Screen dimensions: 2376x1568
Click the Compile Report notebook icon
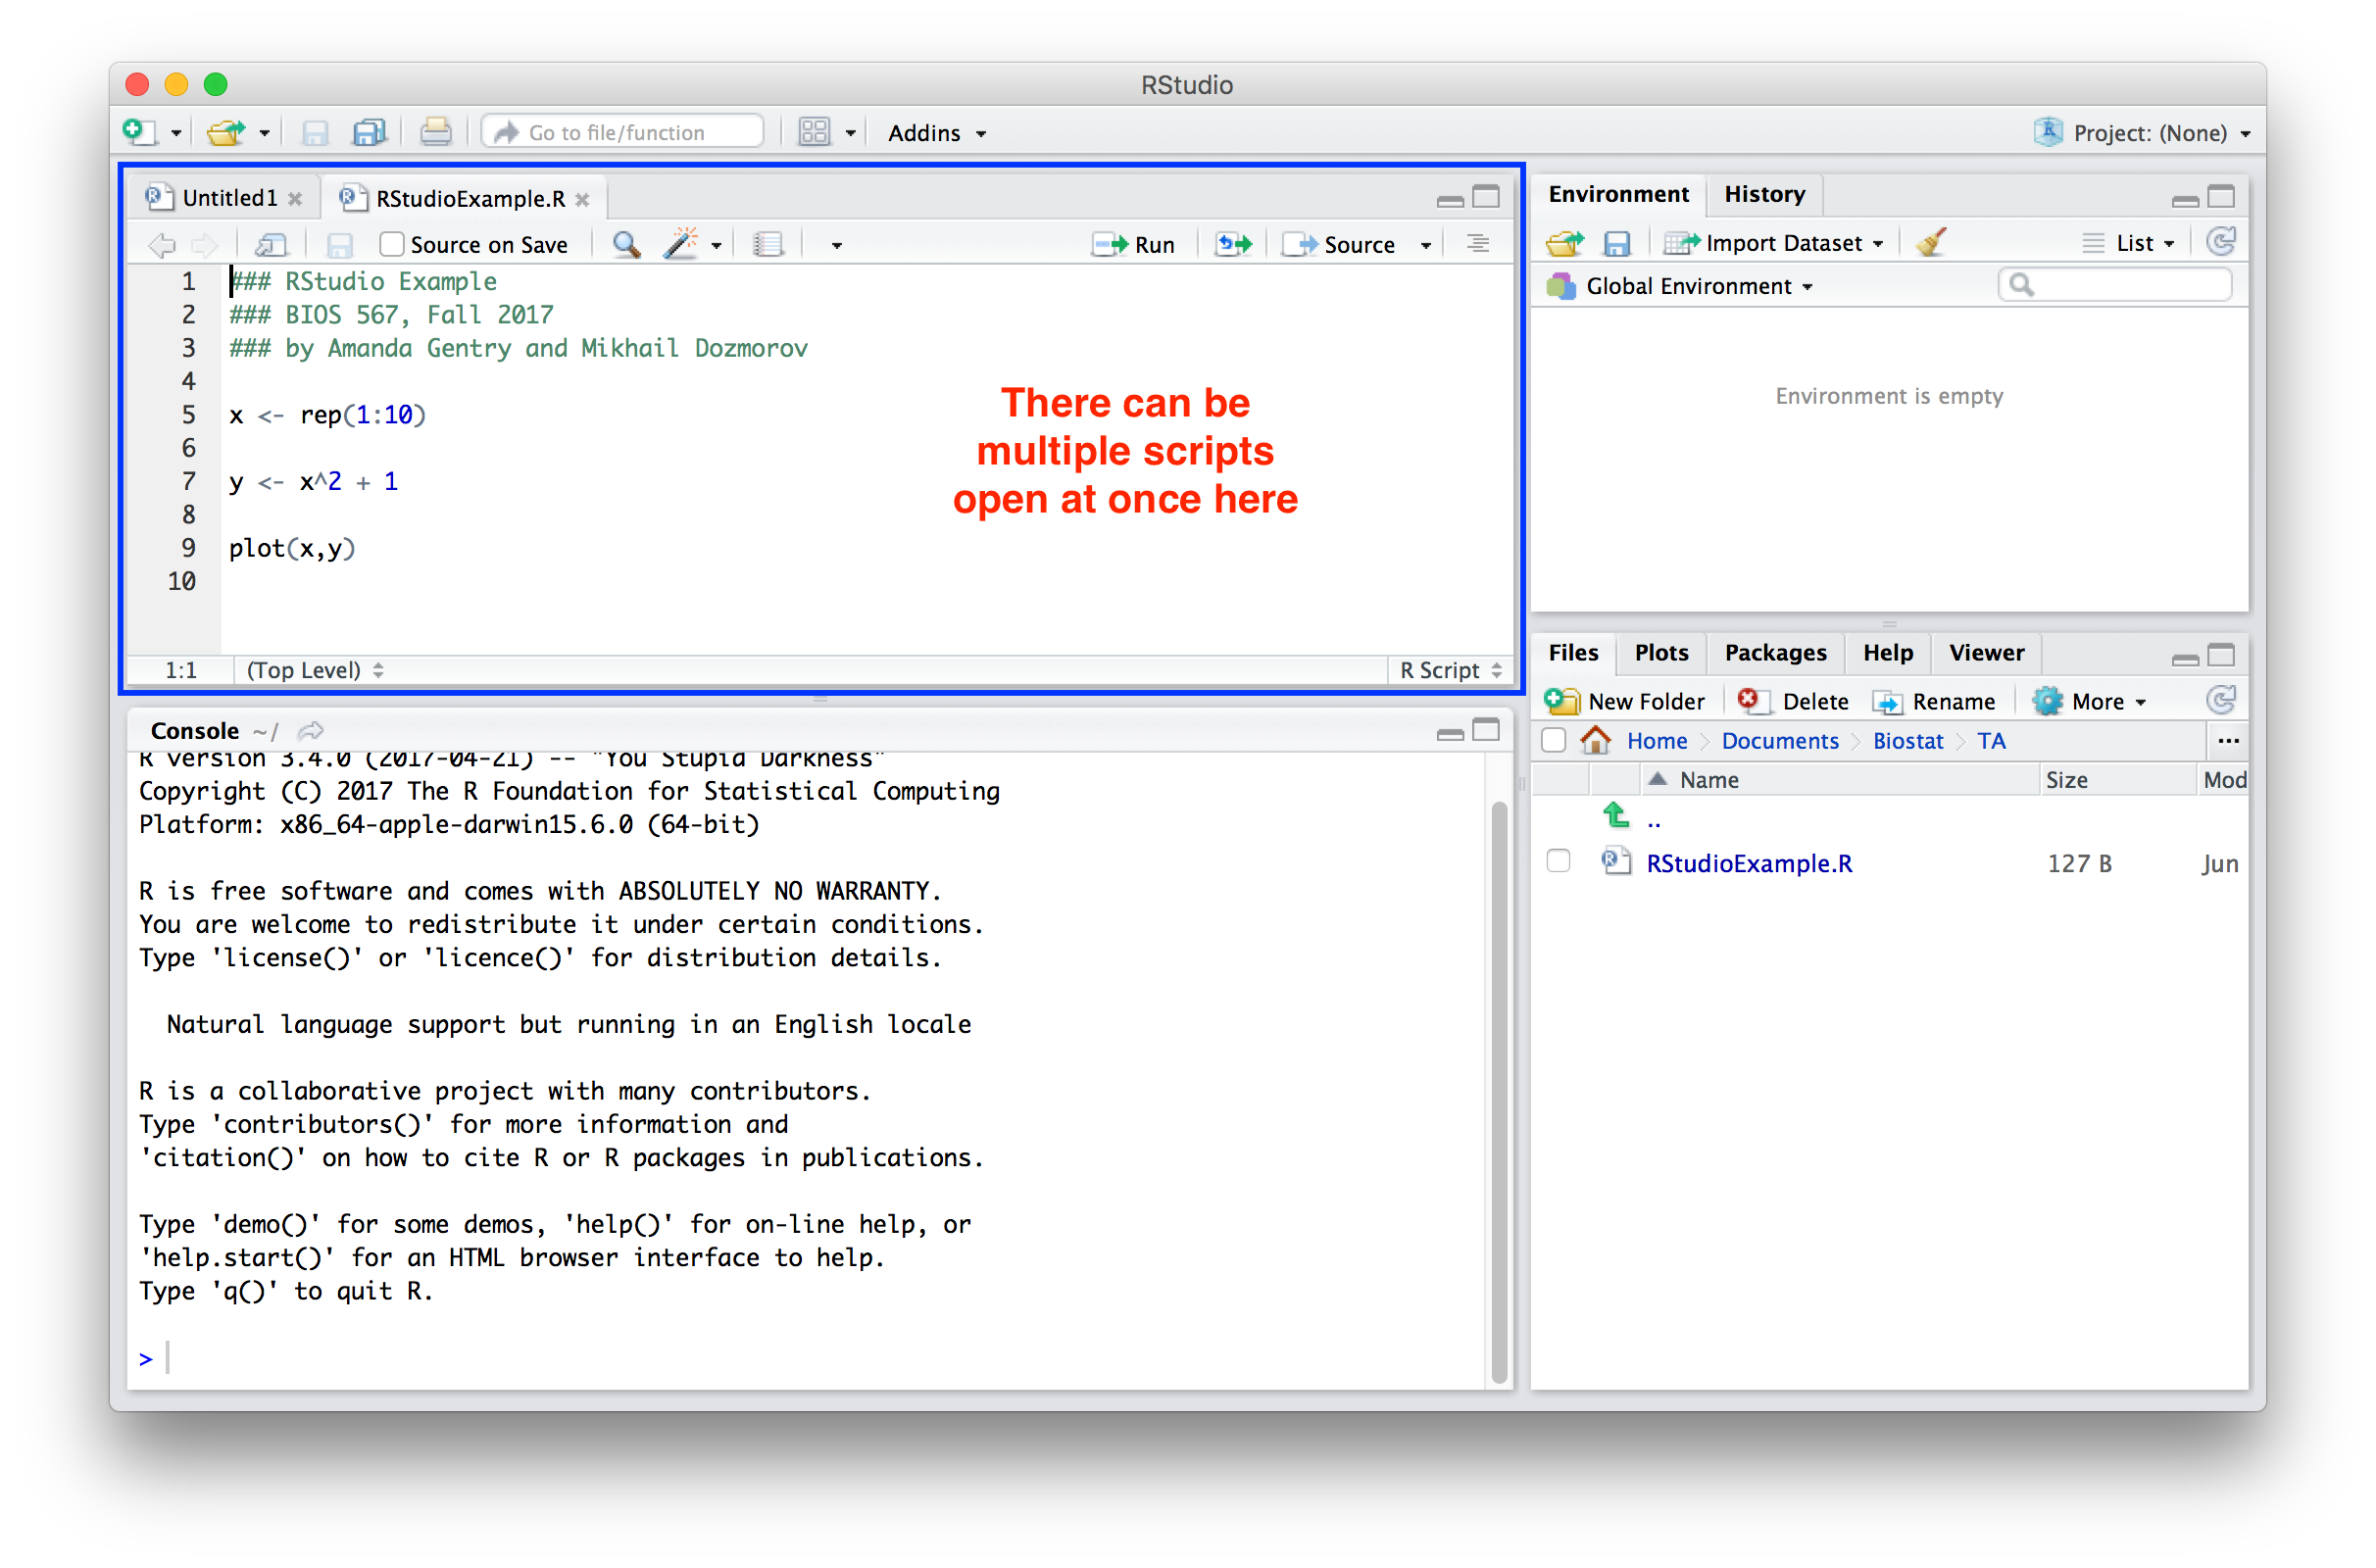pyautogui.click(x=768, y=245)
